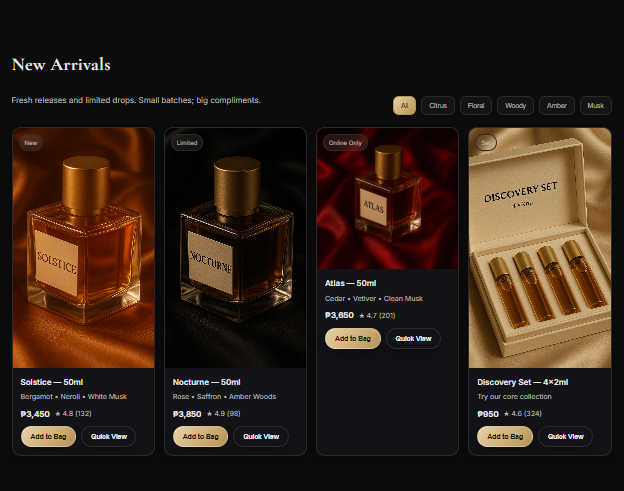The height and width of the screenshot is (491, 624).
Task: Click the Online Only badge on Atlas
Action: click(x=345, y=143)
